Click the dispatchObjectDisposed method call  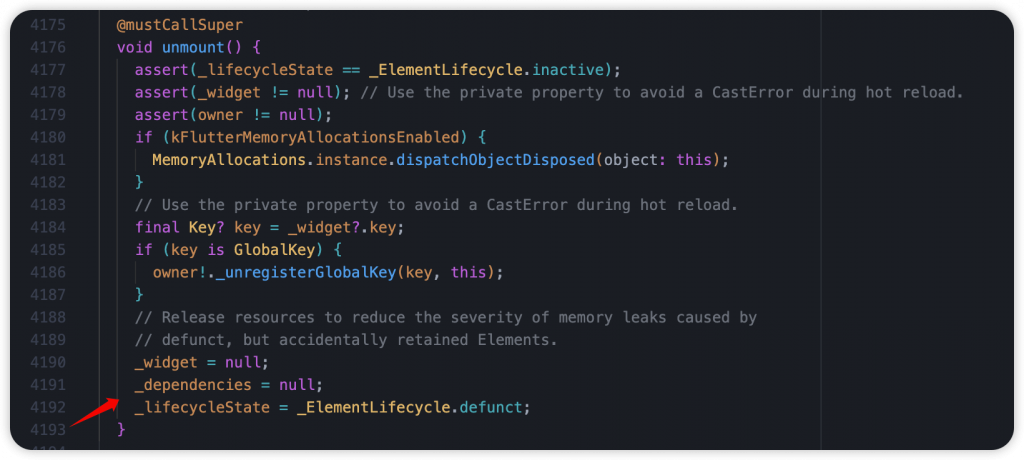tap(494, 159)
